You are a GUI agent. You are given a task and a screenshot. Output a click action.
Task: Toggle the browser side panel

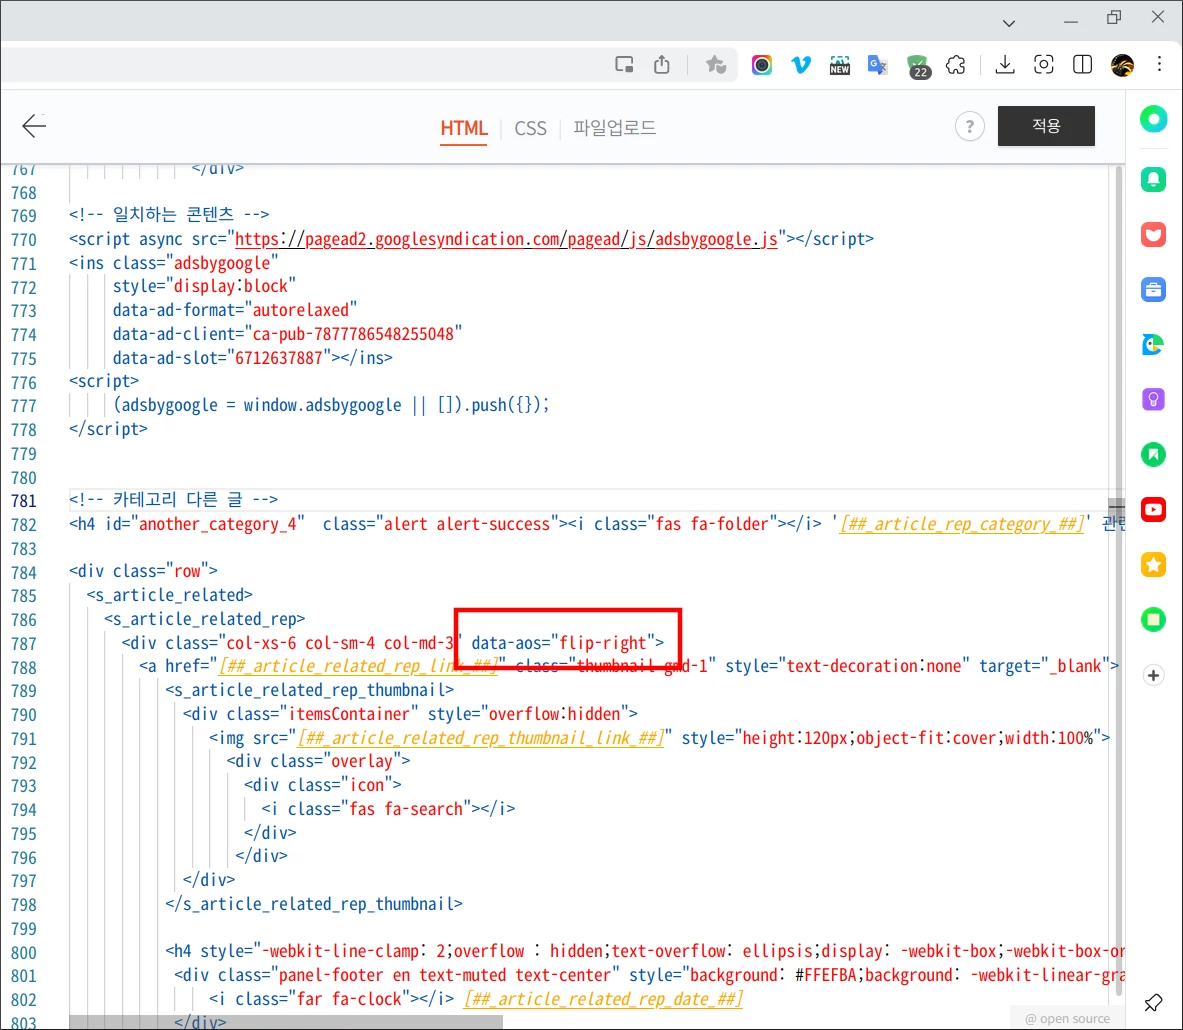pyautogui.click(x=1082, y=65)
